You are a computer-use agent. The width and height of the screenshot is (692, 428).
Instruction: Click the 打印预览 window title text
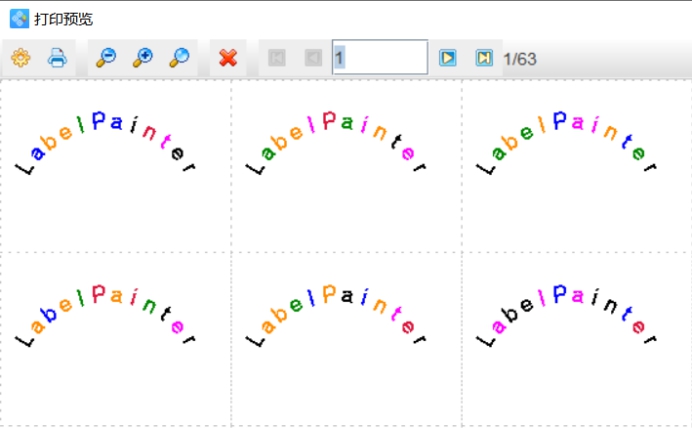[63, 19]
